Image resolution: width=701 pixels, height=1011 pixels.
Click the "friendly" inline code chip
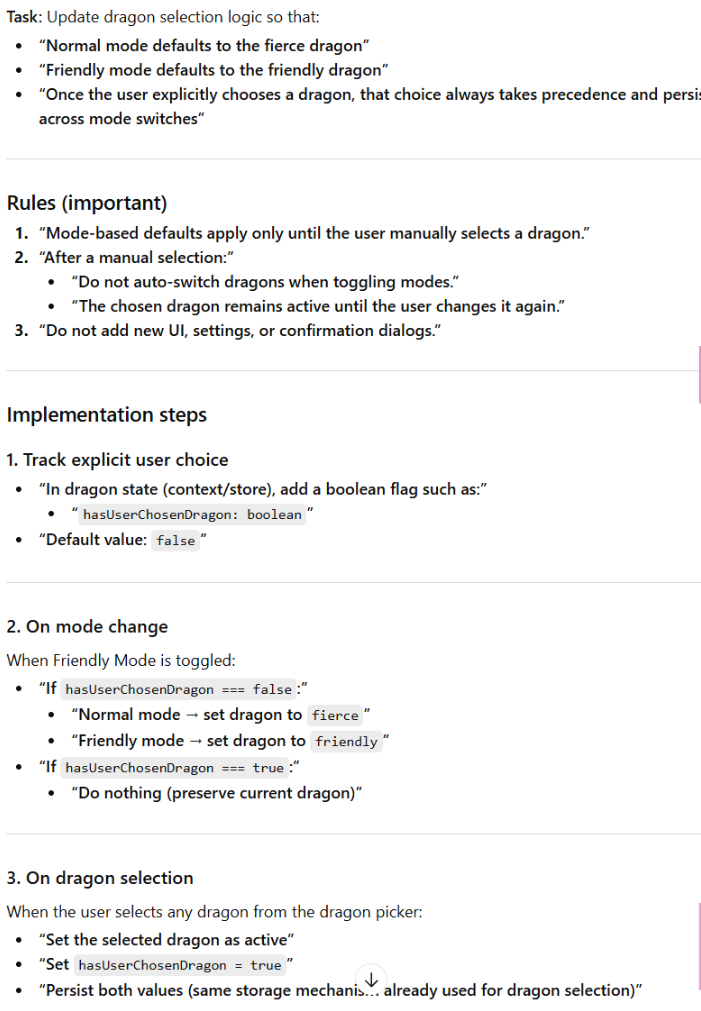[346, 742]
